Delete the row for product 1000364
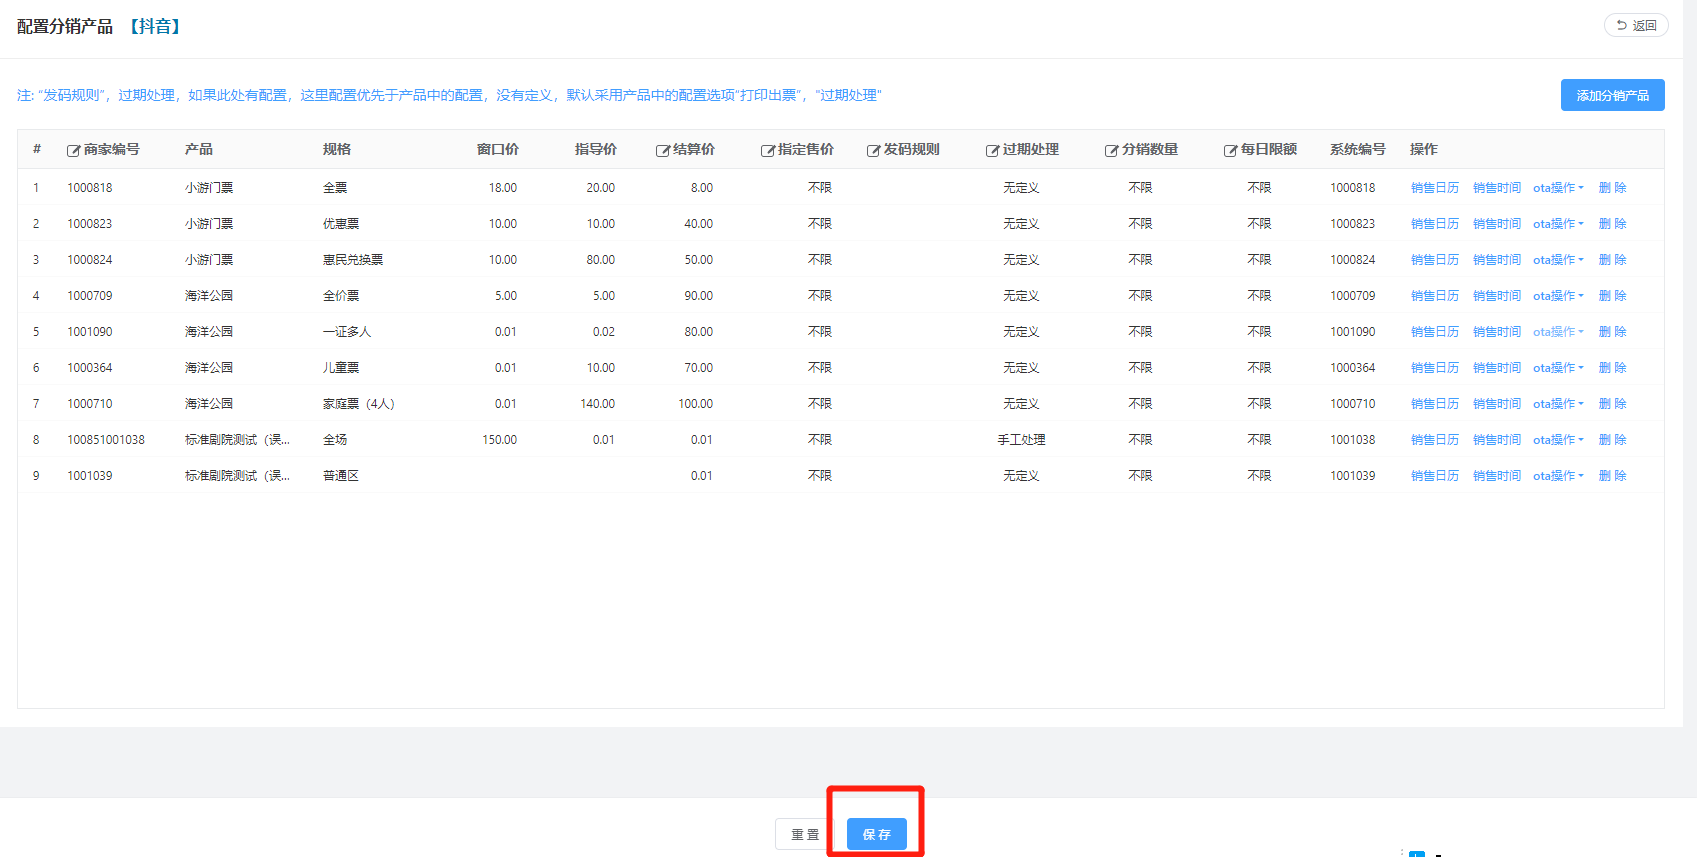Screen dimensions: 1697x857 (1612, 368)
